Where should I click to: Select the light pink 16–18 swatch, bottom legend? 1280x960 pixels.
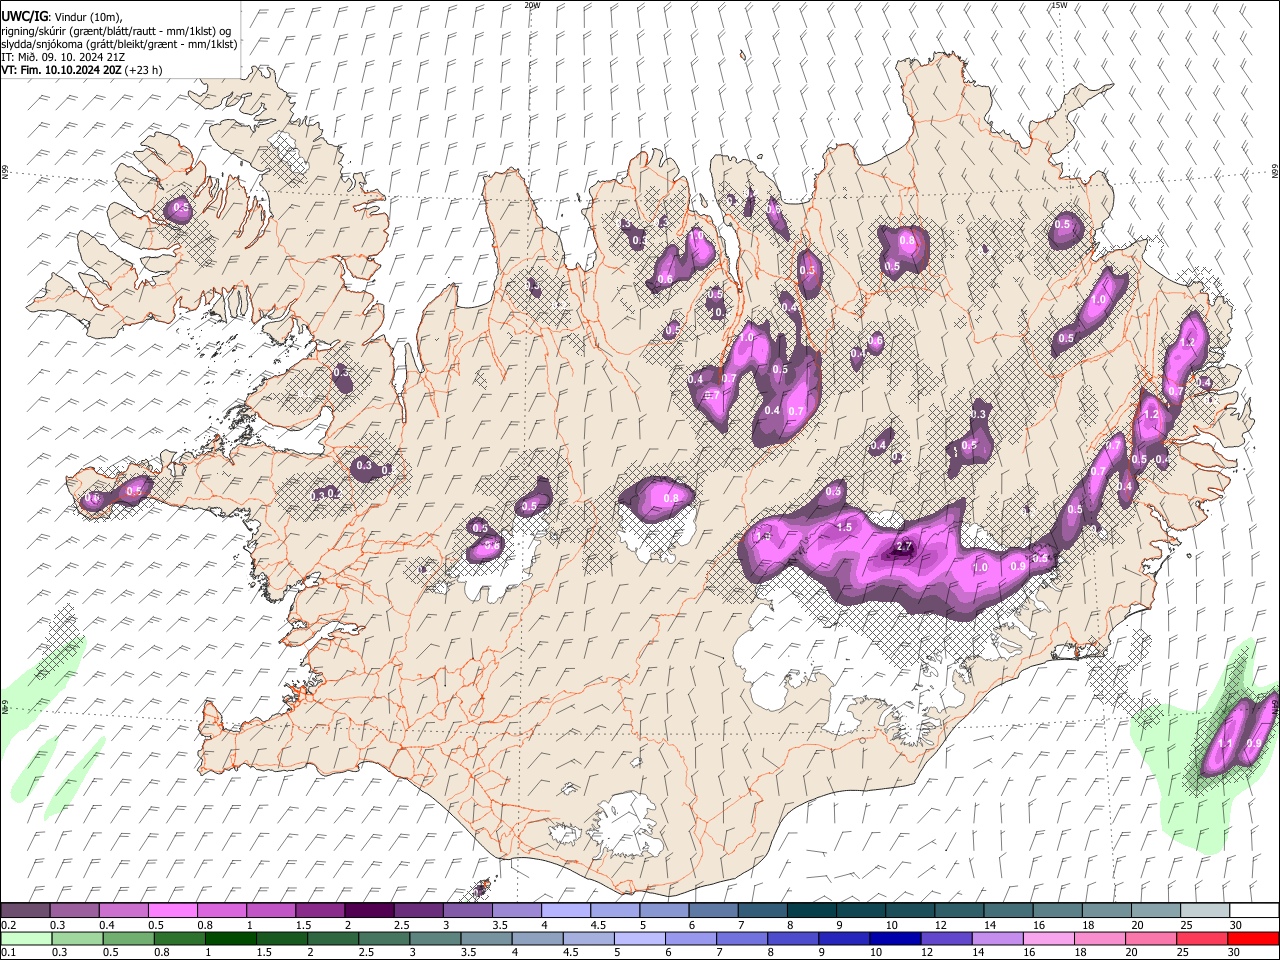pyautogui.click(x=1048, y=938)
